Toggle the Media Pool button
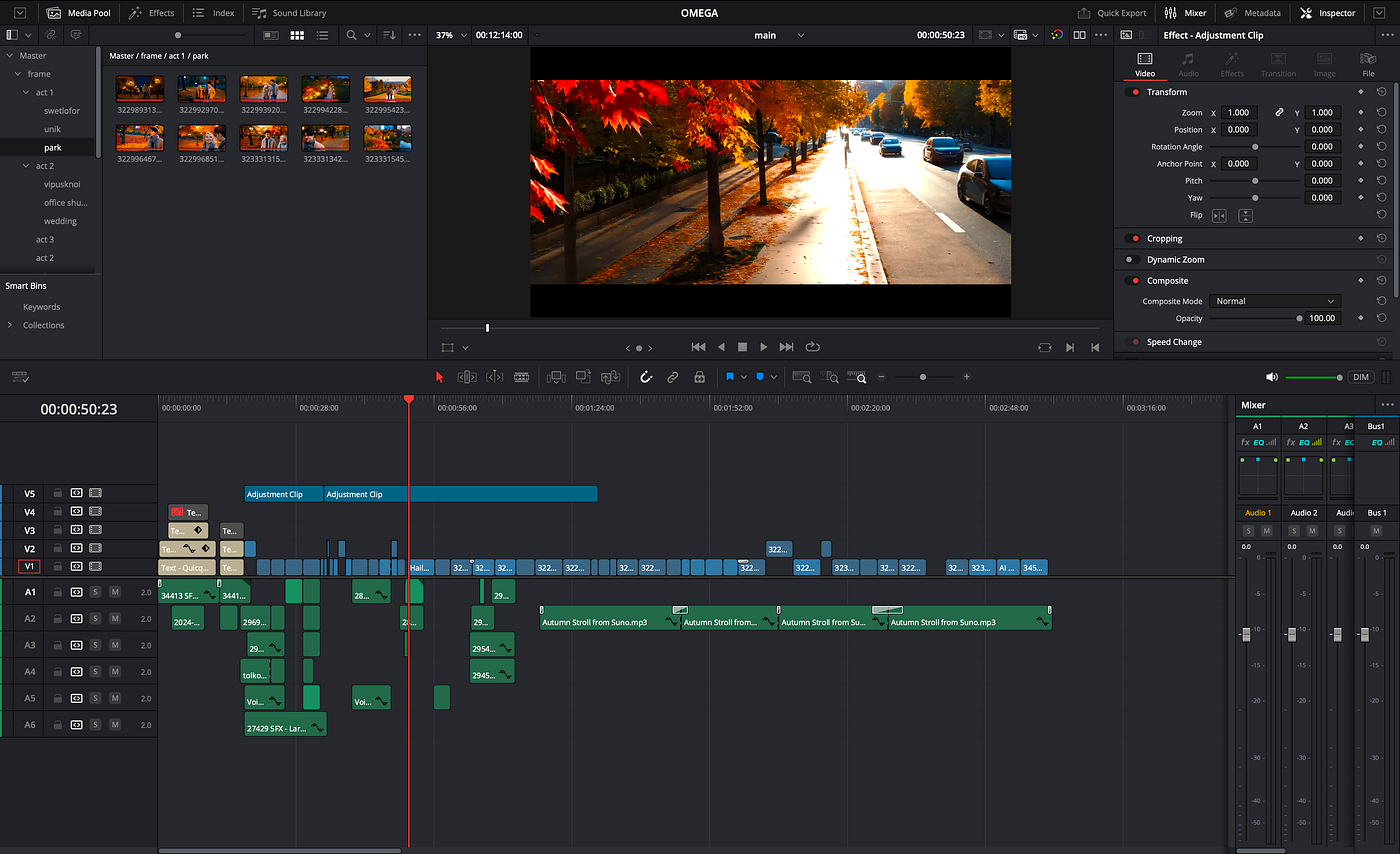The image size is (1400, 854). (79, 13)
